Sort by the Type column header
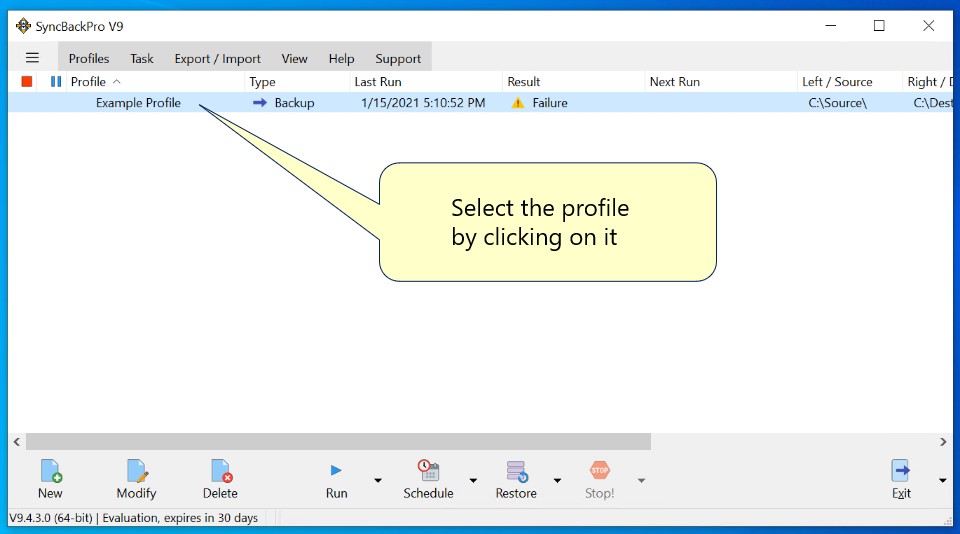The image size is (960, 534). pyautogui.click(x=297, y=81)
